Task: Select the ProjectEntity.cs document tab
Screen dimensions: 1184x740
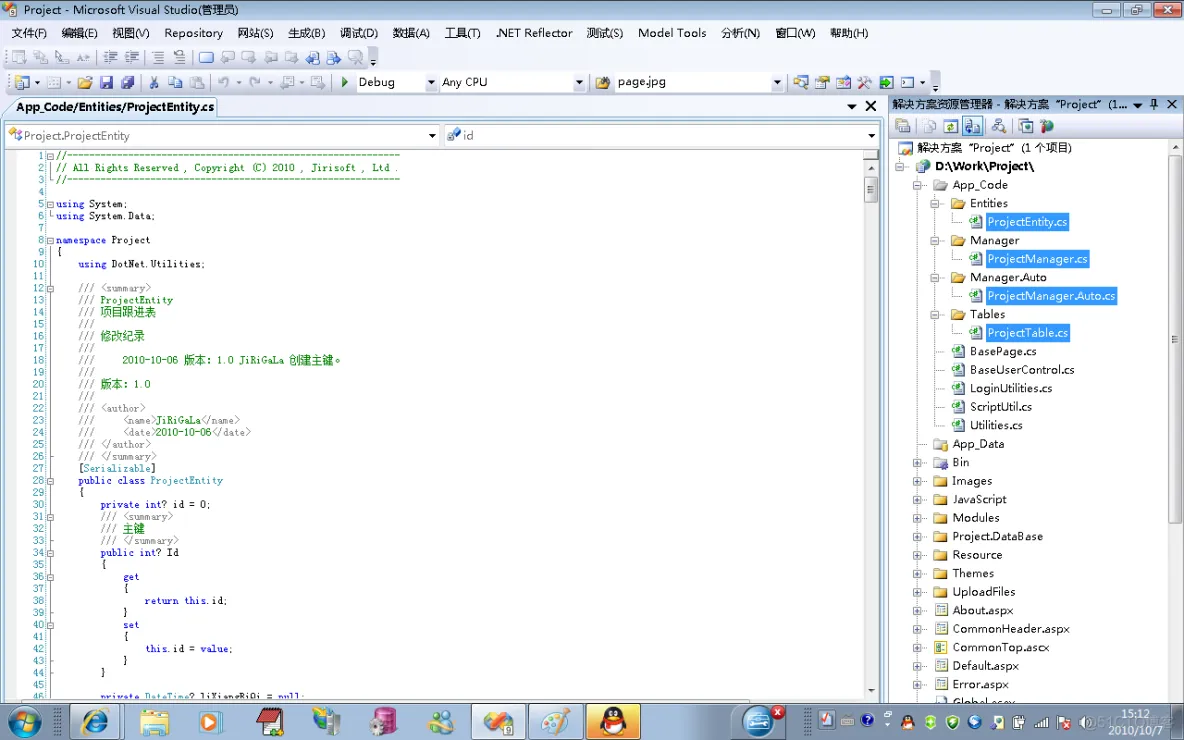Action: tap(115, 107)
